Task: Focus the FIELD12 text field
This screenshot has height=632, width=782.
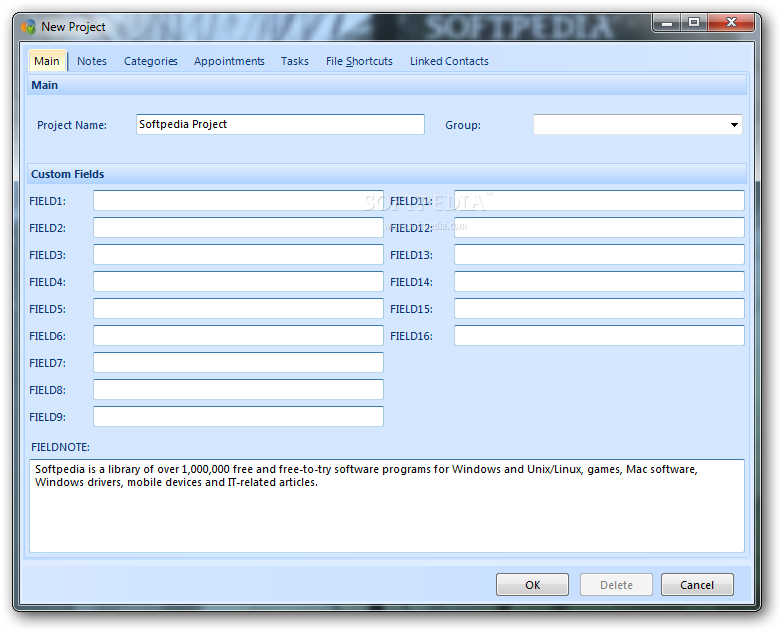Action: 599,227
